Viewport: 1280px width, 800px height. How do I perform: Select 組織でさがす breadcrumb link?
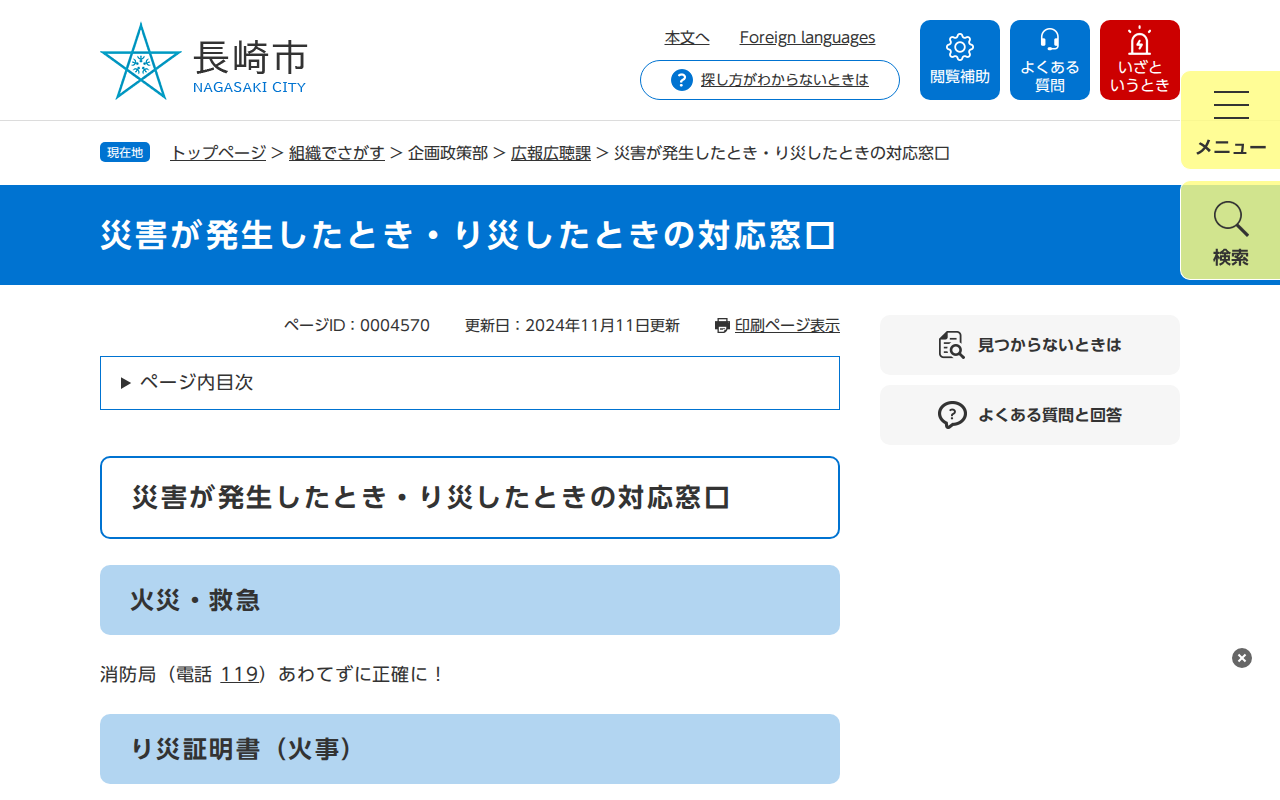337,153
